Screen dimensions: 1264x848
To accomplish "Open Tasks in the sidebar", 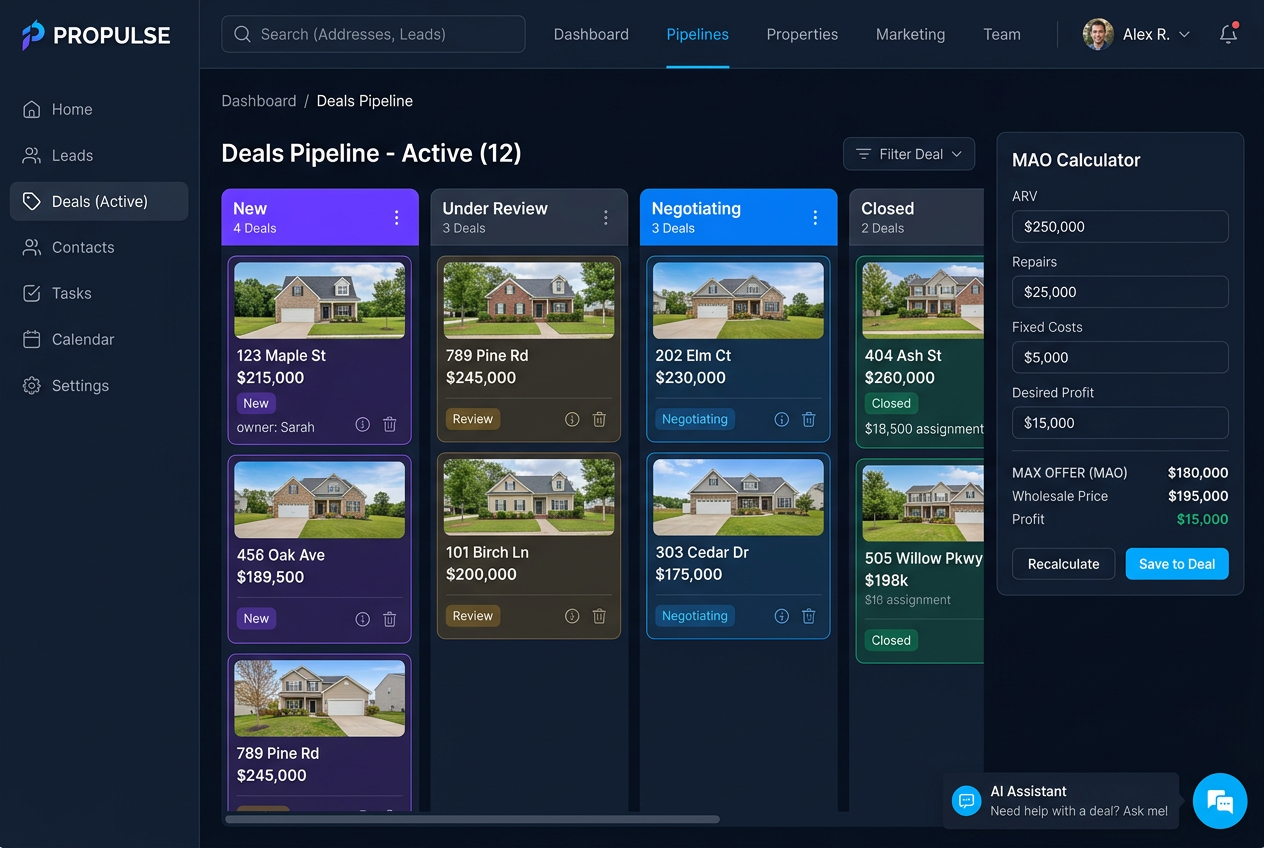I will pos(98,293).
